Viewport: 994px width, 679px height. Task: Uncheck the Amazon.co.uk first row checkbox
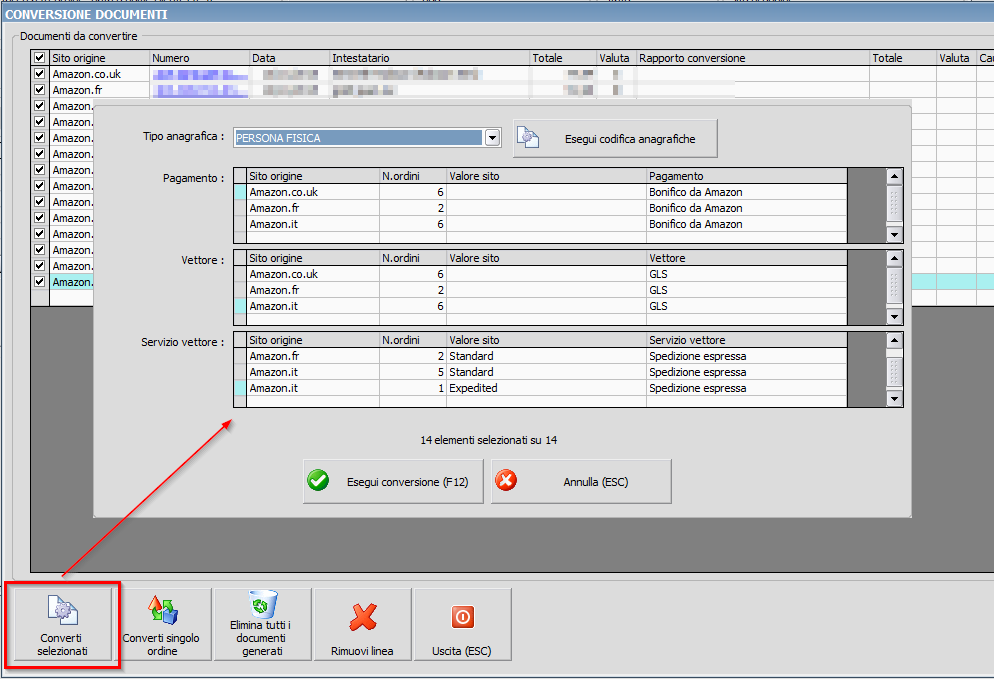[40, 74]
